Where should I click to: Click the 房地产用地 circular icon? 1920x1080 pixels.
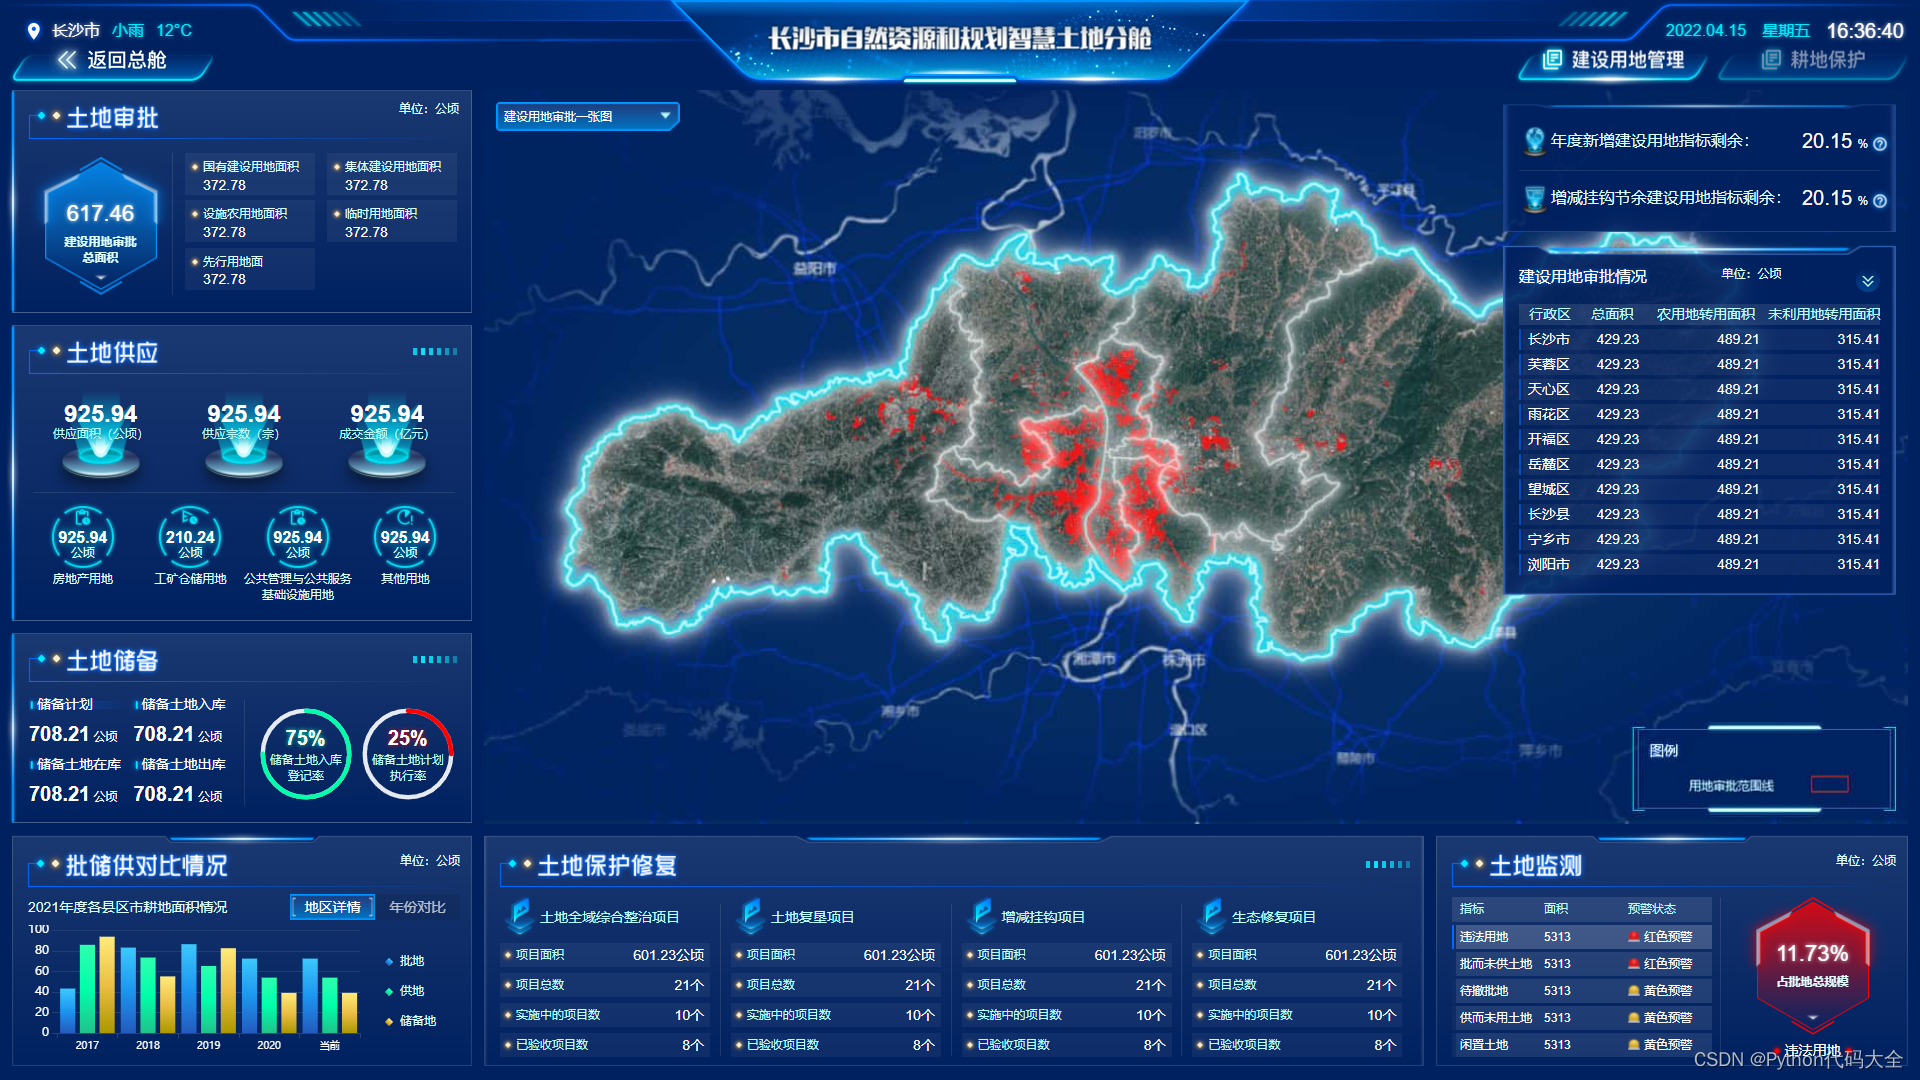click(83, 538)
